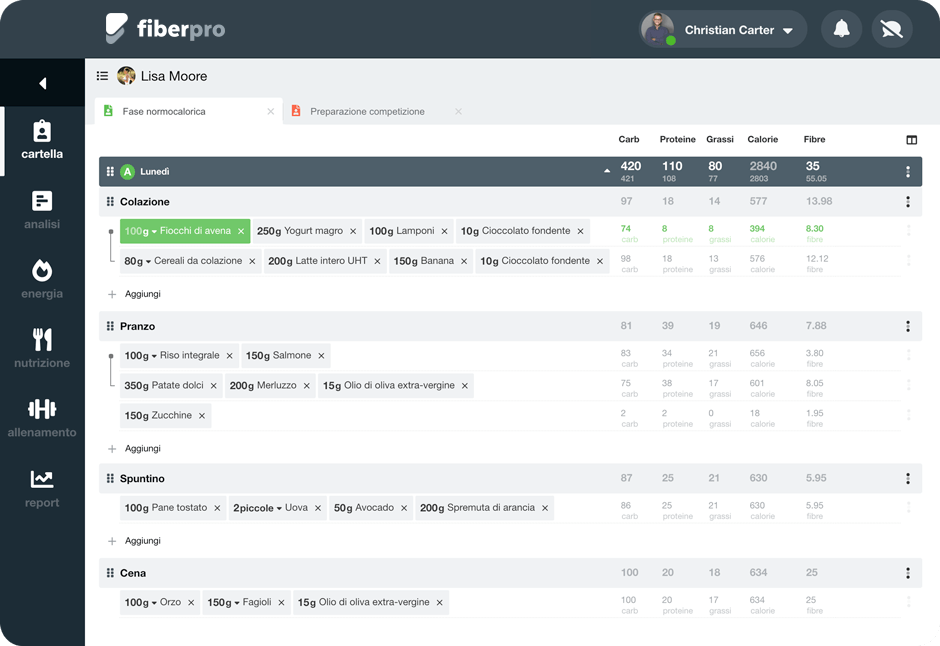
Task: Collapse the left sidebar with arrow
Action: coord(42,84)
